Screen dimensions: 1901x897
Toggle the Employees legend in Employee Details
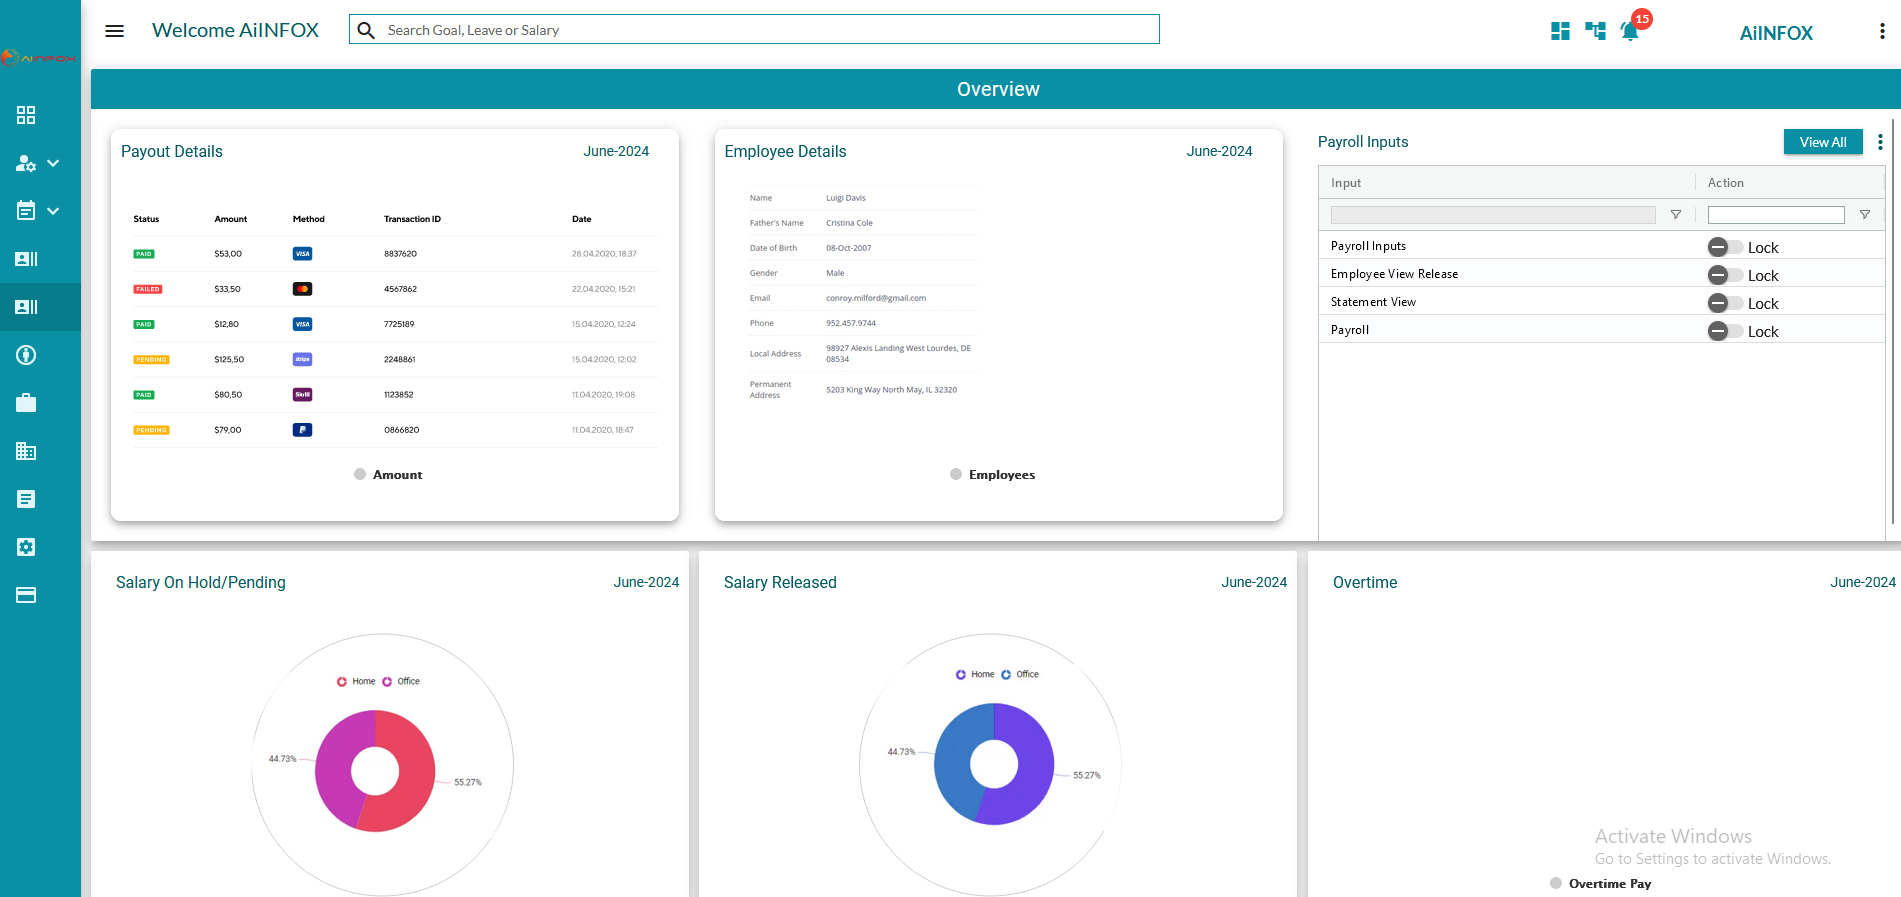tap(992, 475)
